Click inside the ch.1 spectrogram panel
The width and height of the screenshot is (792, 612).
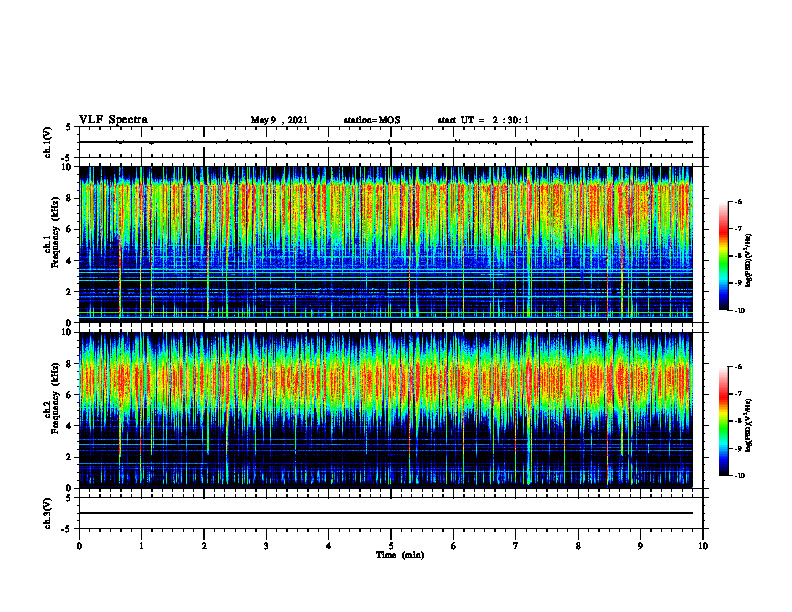(x=386, y=244)
